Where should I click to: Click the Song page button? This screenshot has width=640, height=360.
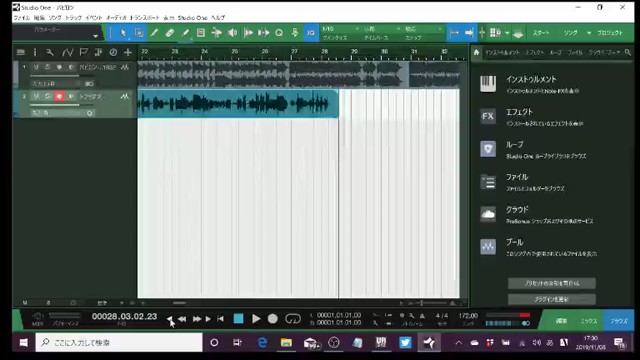point(571,33)
